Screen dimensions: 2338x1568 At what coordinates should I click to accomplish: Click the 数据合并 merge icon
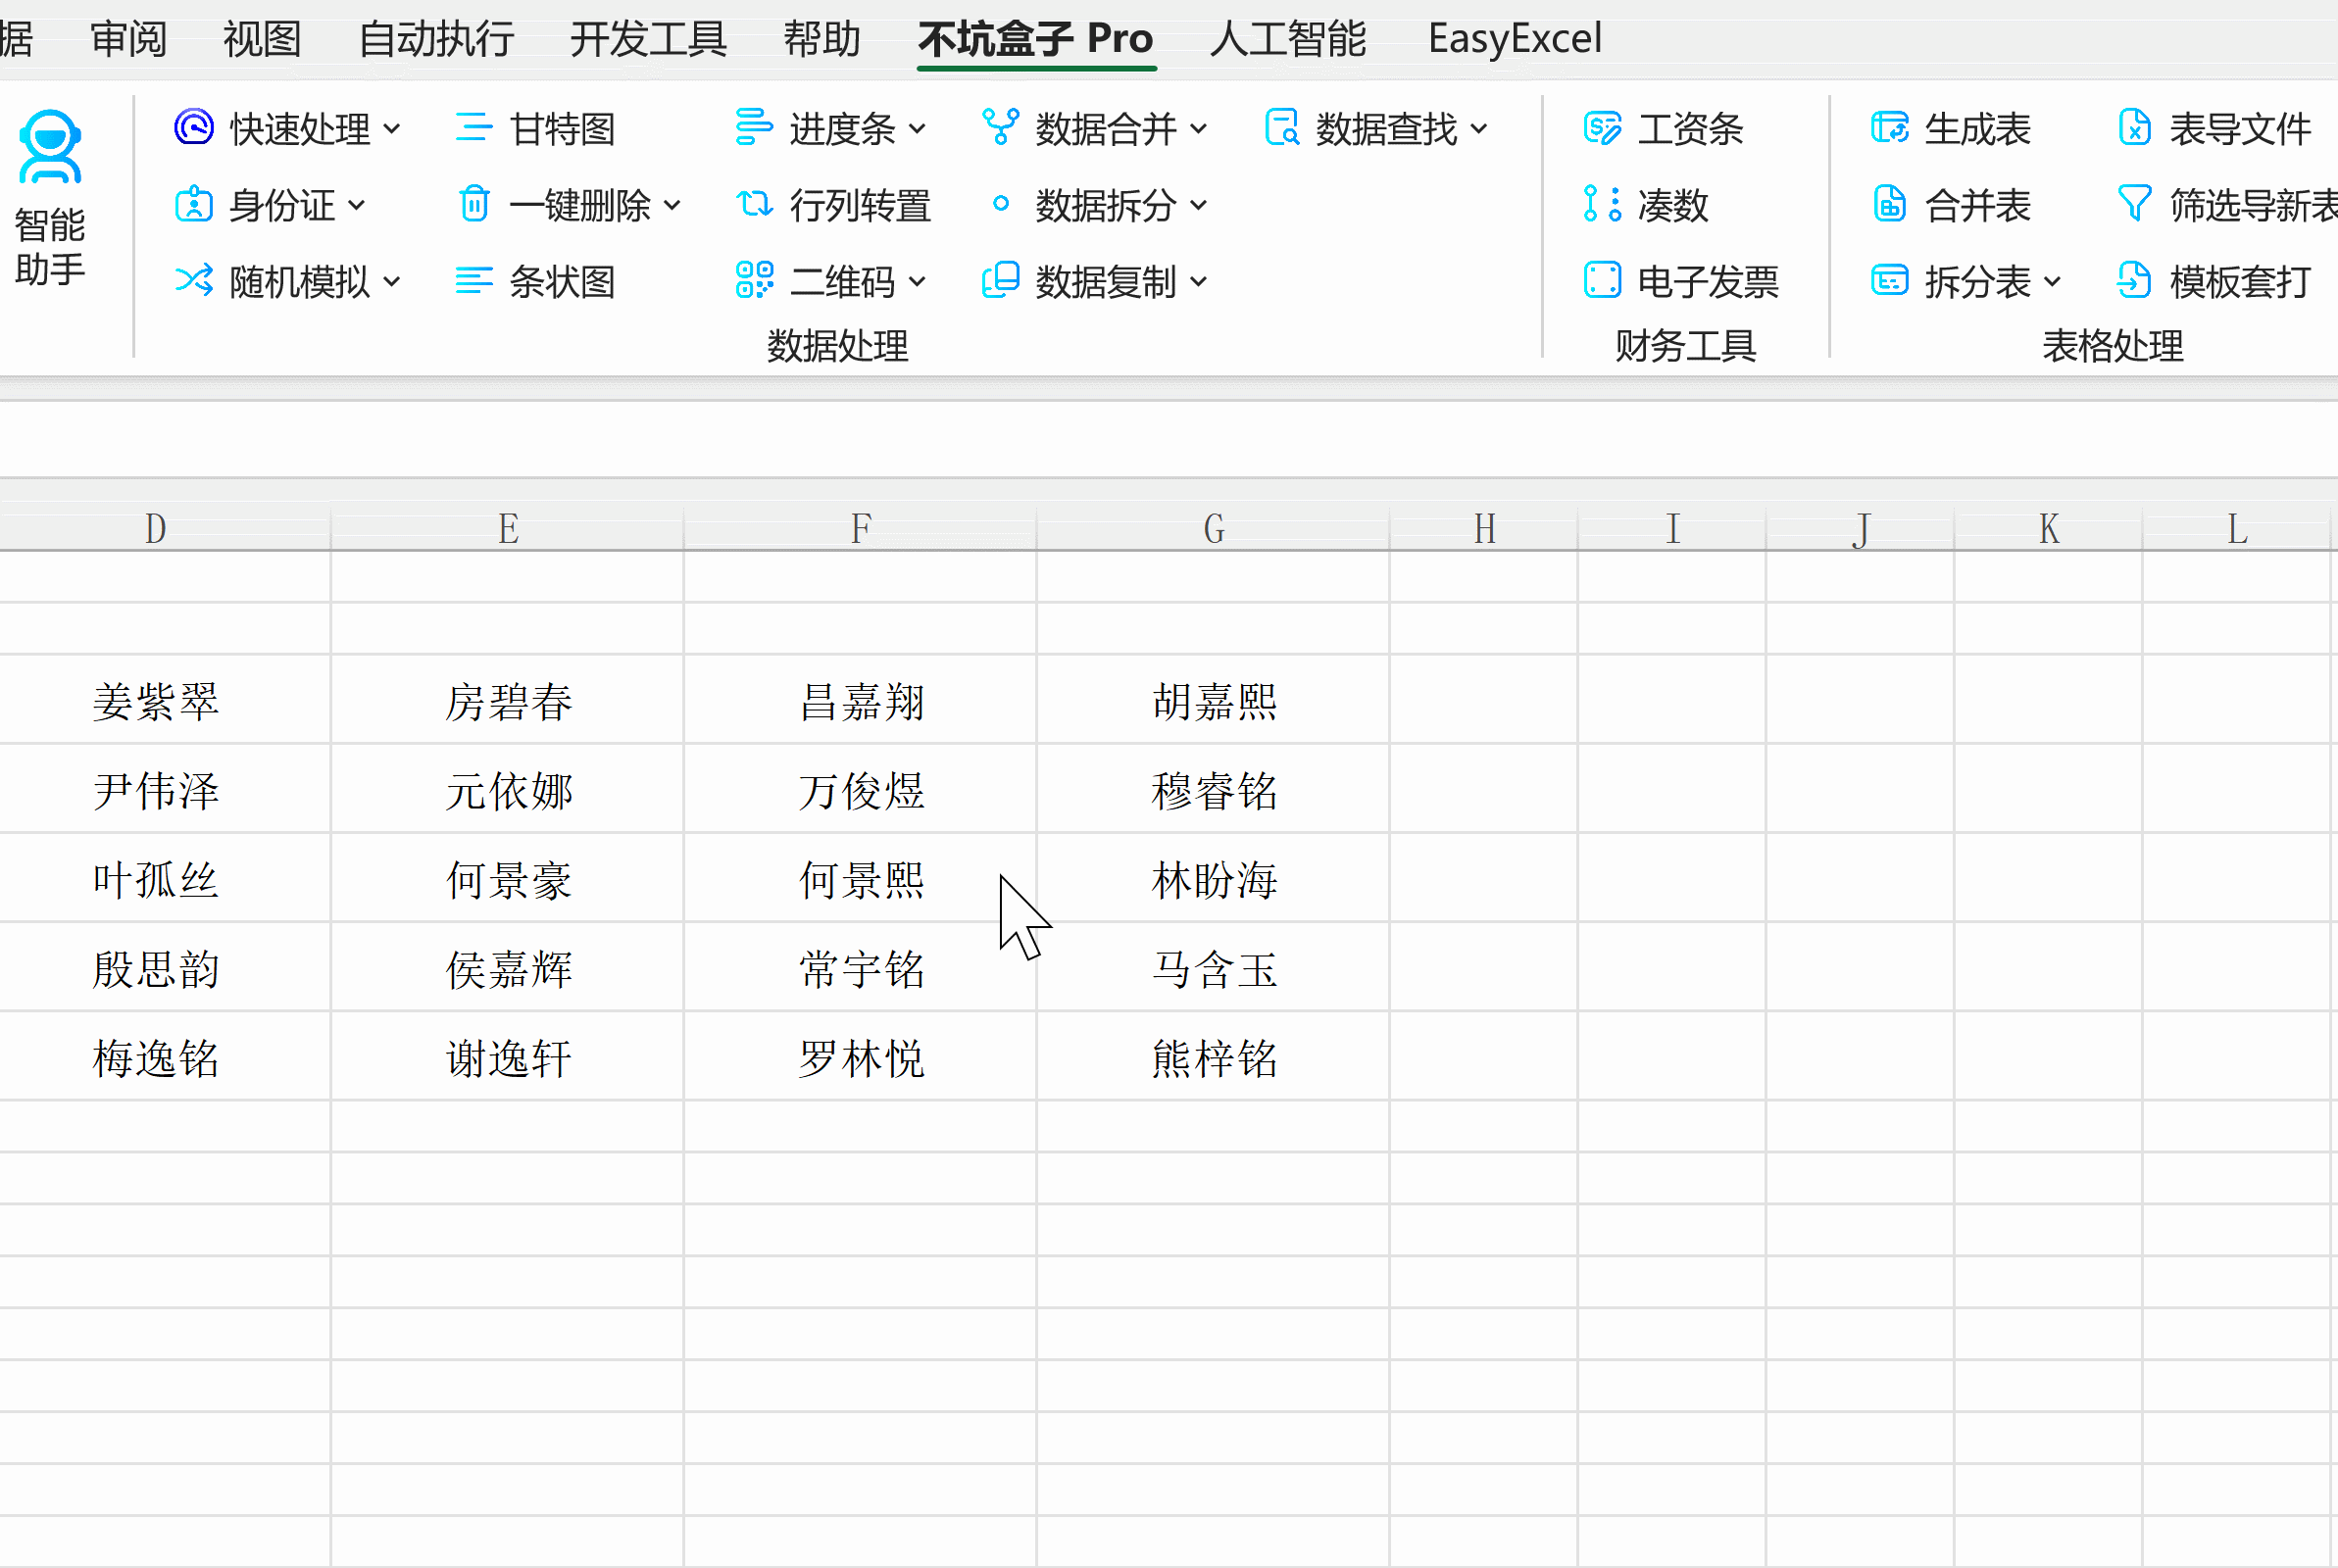tap(1000, 128)
